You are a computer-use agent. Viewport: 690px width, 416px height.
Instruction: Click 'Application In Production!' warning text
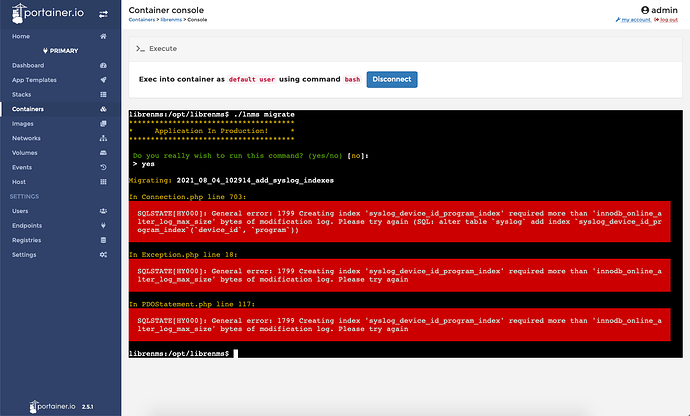(211, 131)
